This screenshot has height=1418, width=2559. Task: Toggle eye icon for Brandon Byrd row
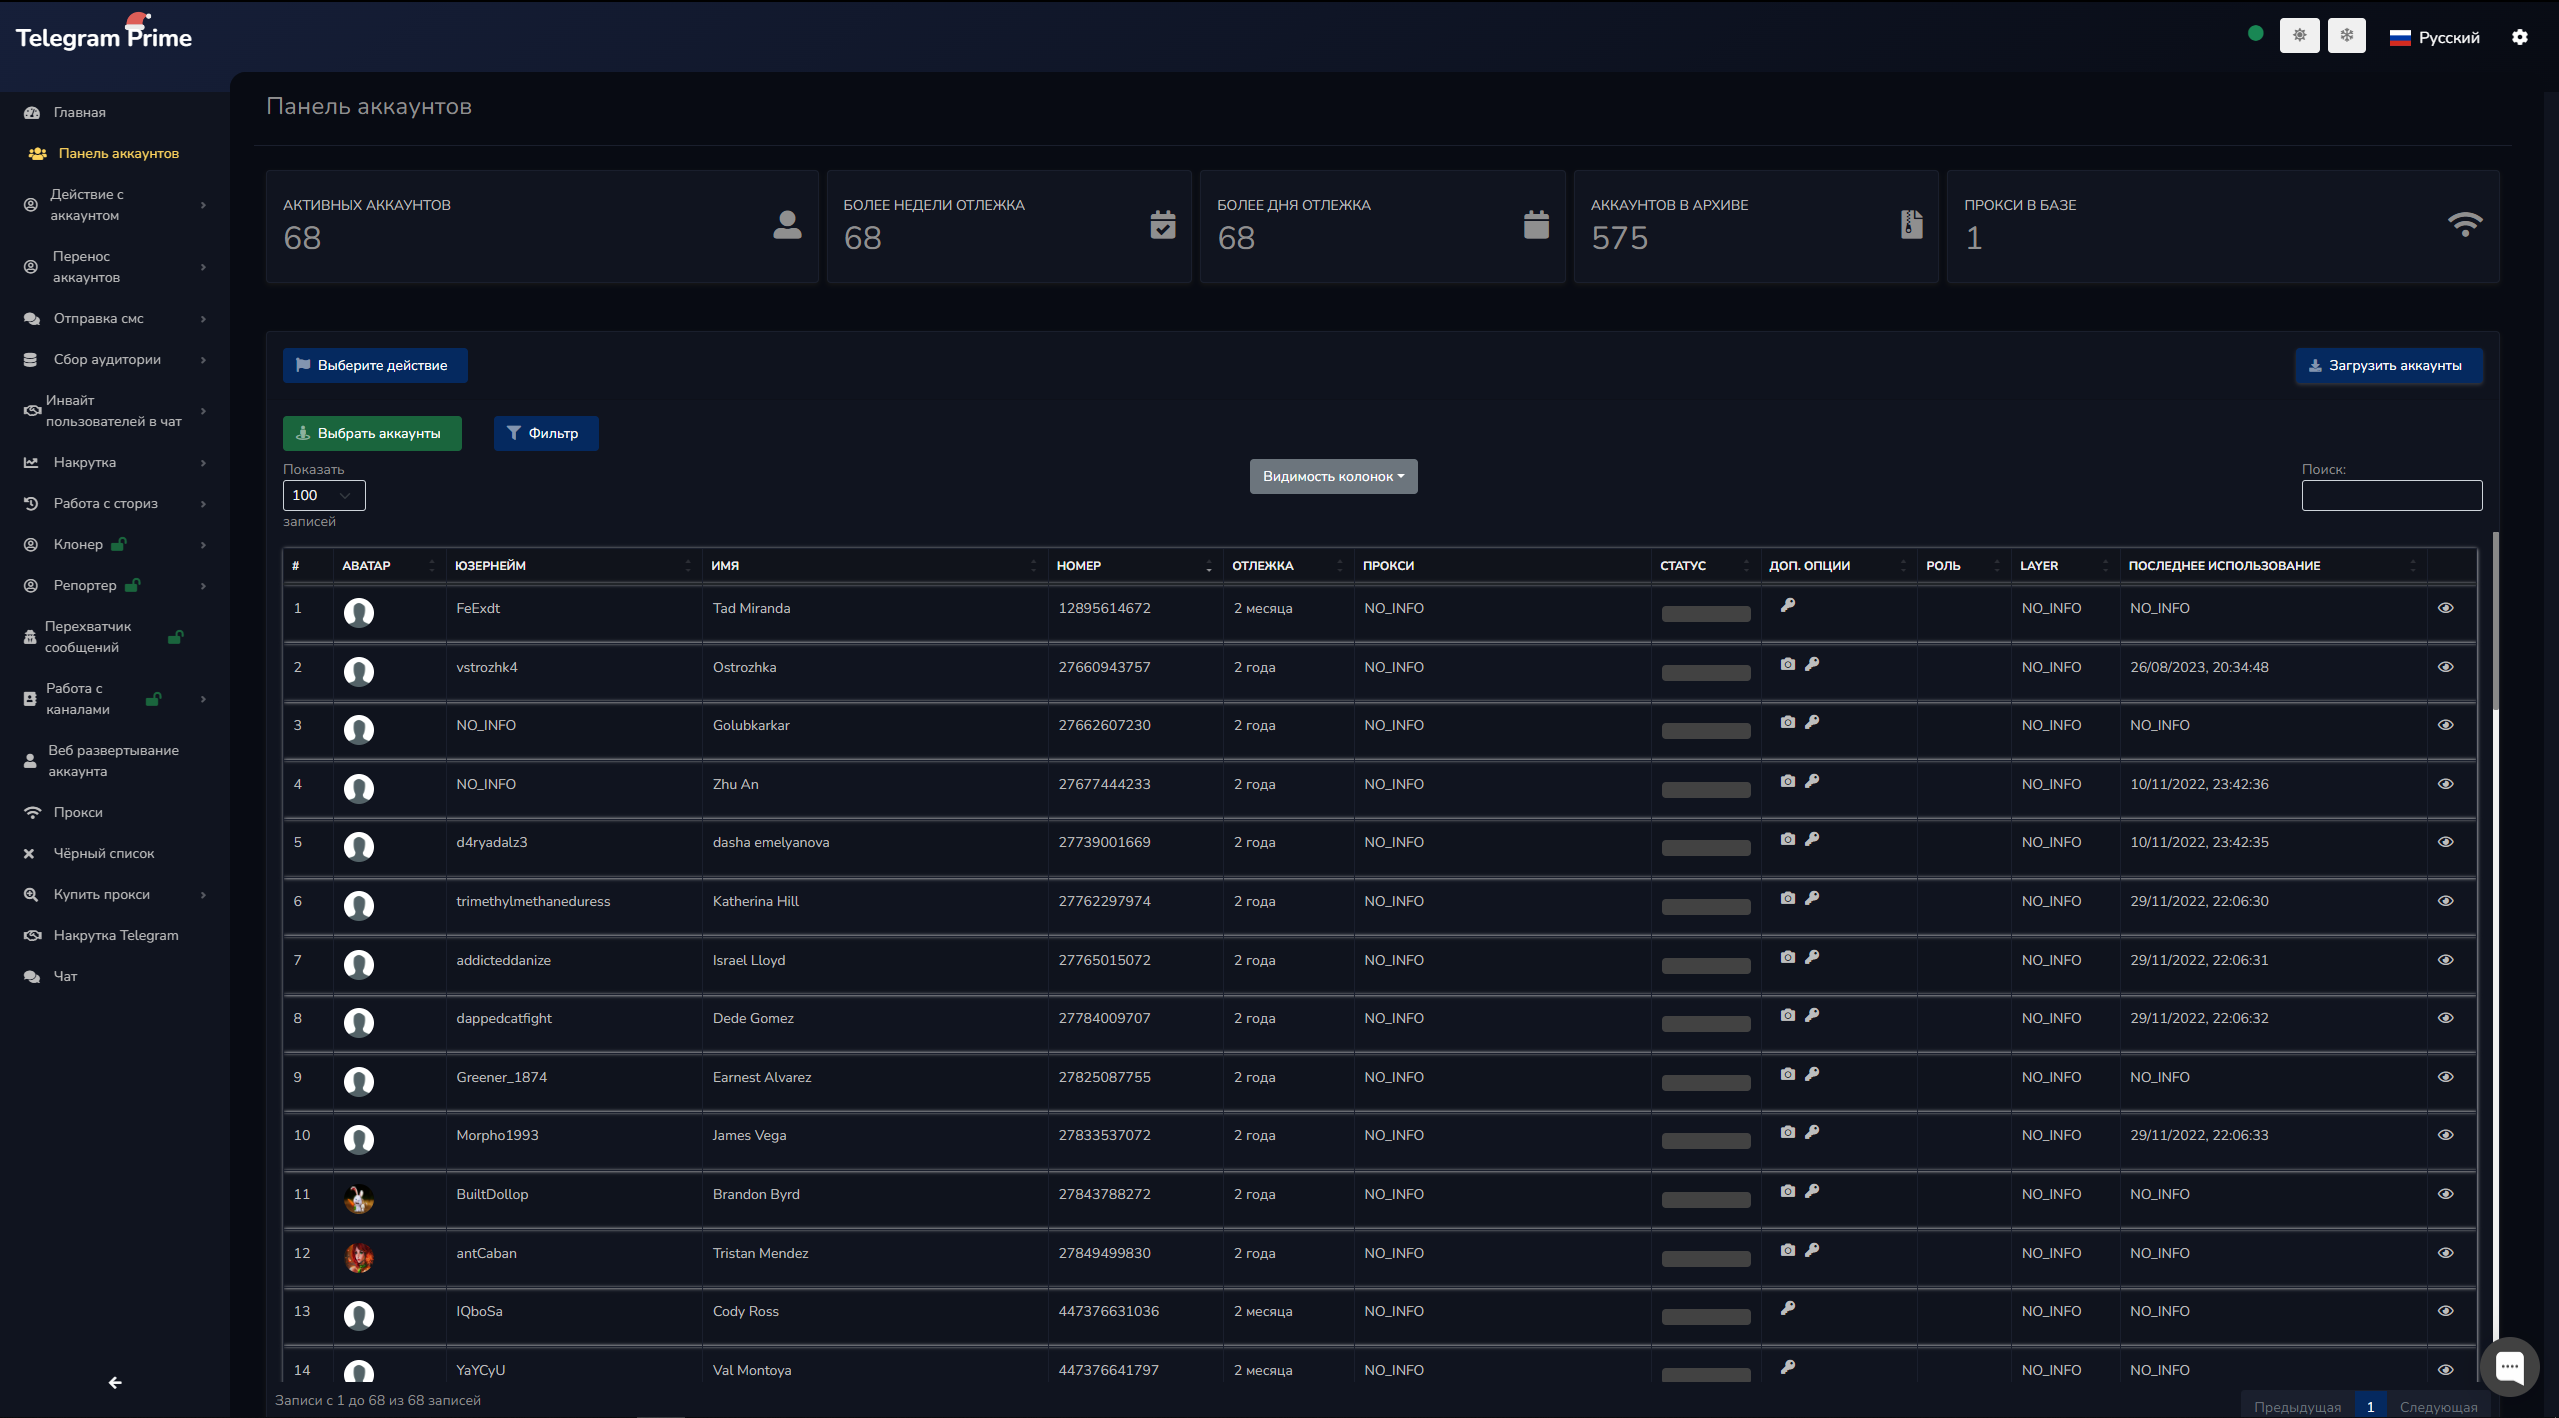pyautogui.click(x=2445, y=1194)
